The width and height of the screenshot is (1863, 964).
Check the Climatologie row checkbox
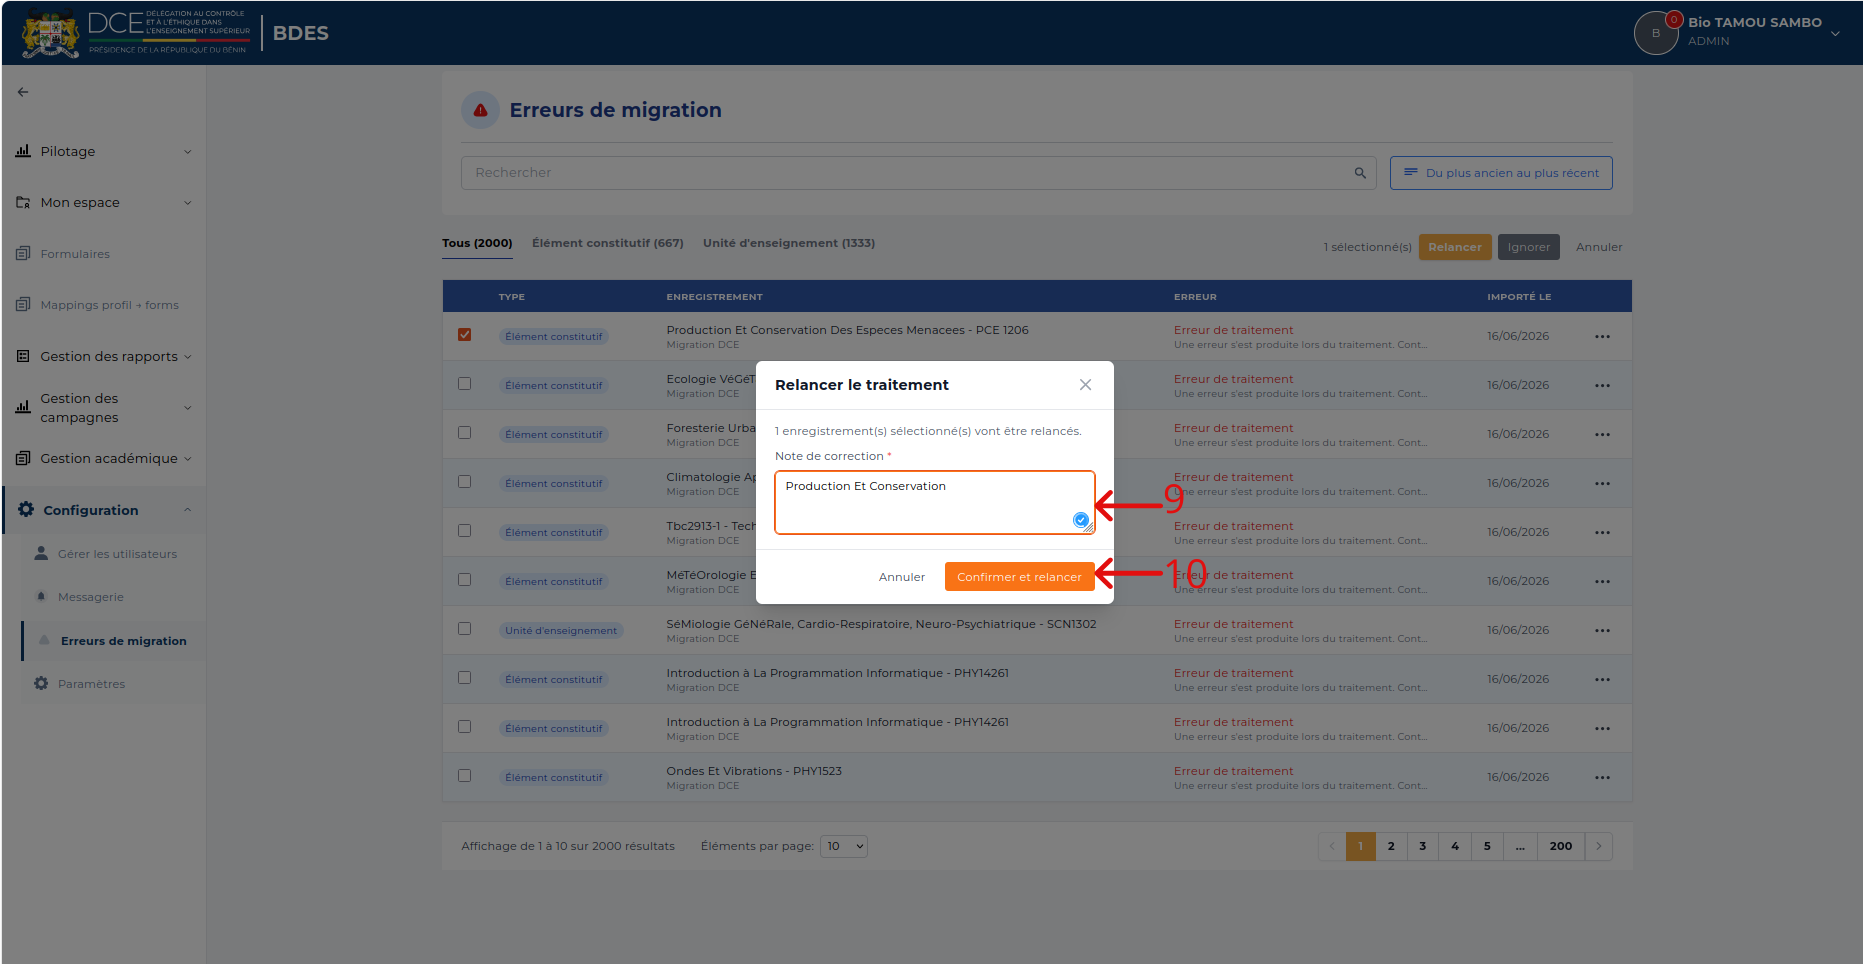tap(464, 482)
